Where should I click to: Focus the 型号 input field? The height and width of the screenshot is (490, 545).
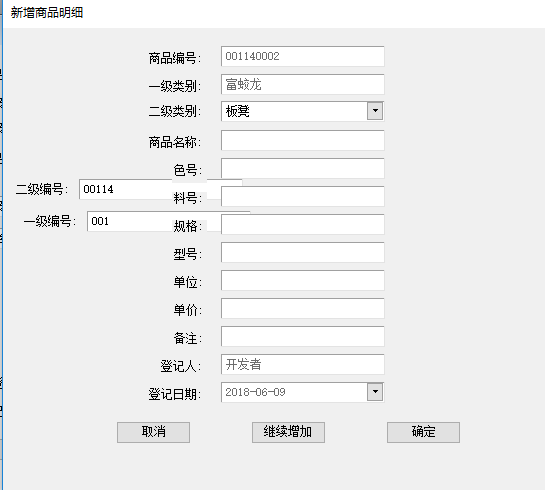point(302,252)
